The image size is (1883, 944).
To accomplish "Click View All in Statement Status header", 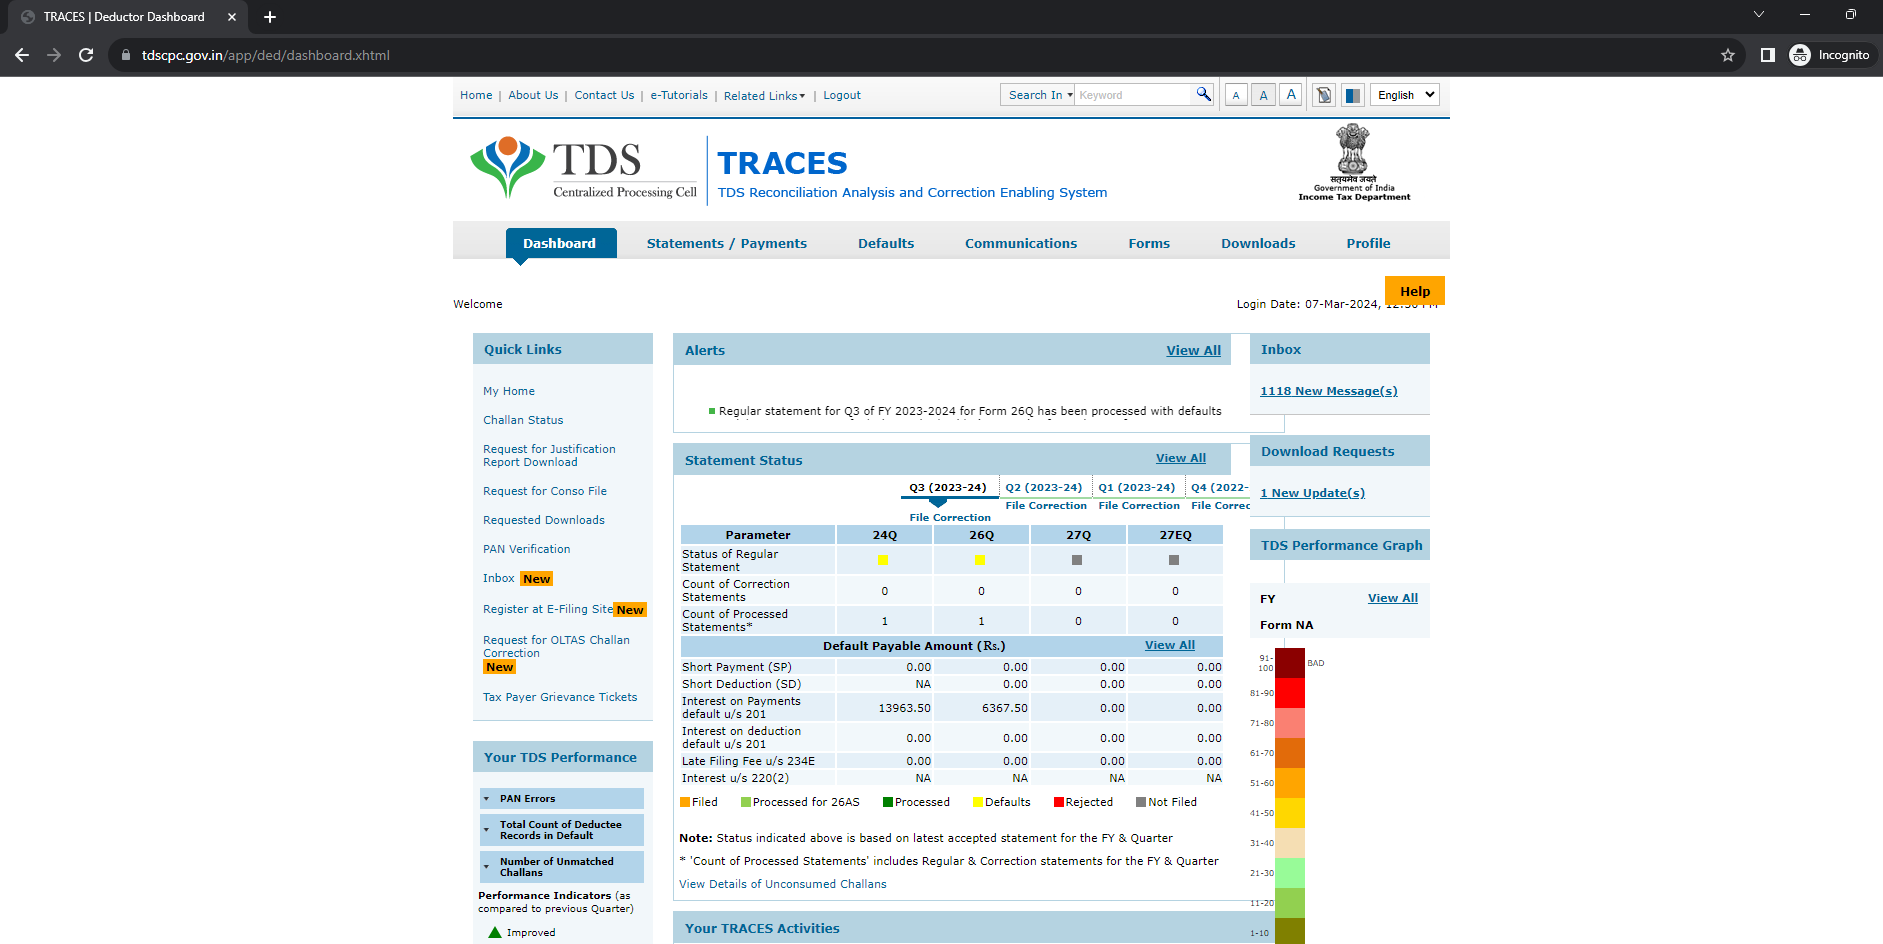I will coord(1181,458).
